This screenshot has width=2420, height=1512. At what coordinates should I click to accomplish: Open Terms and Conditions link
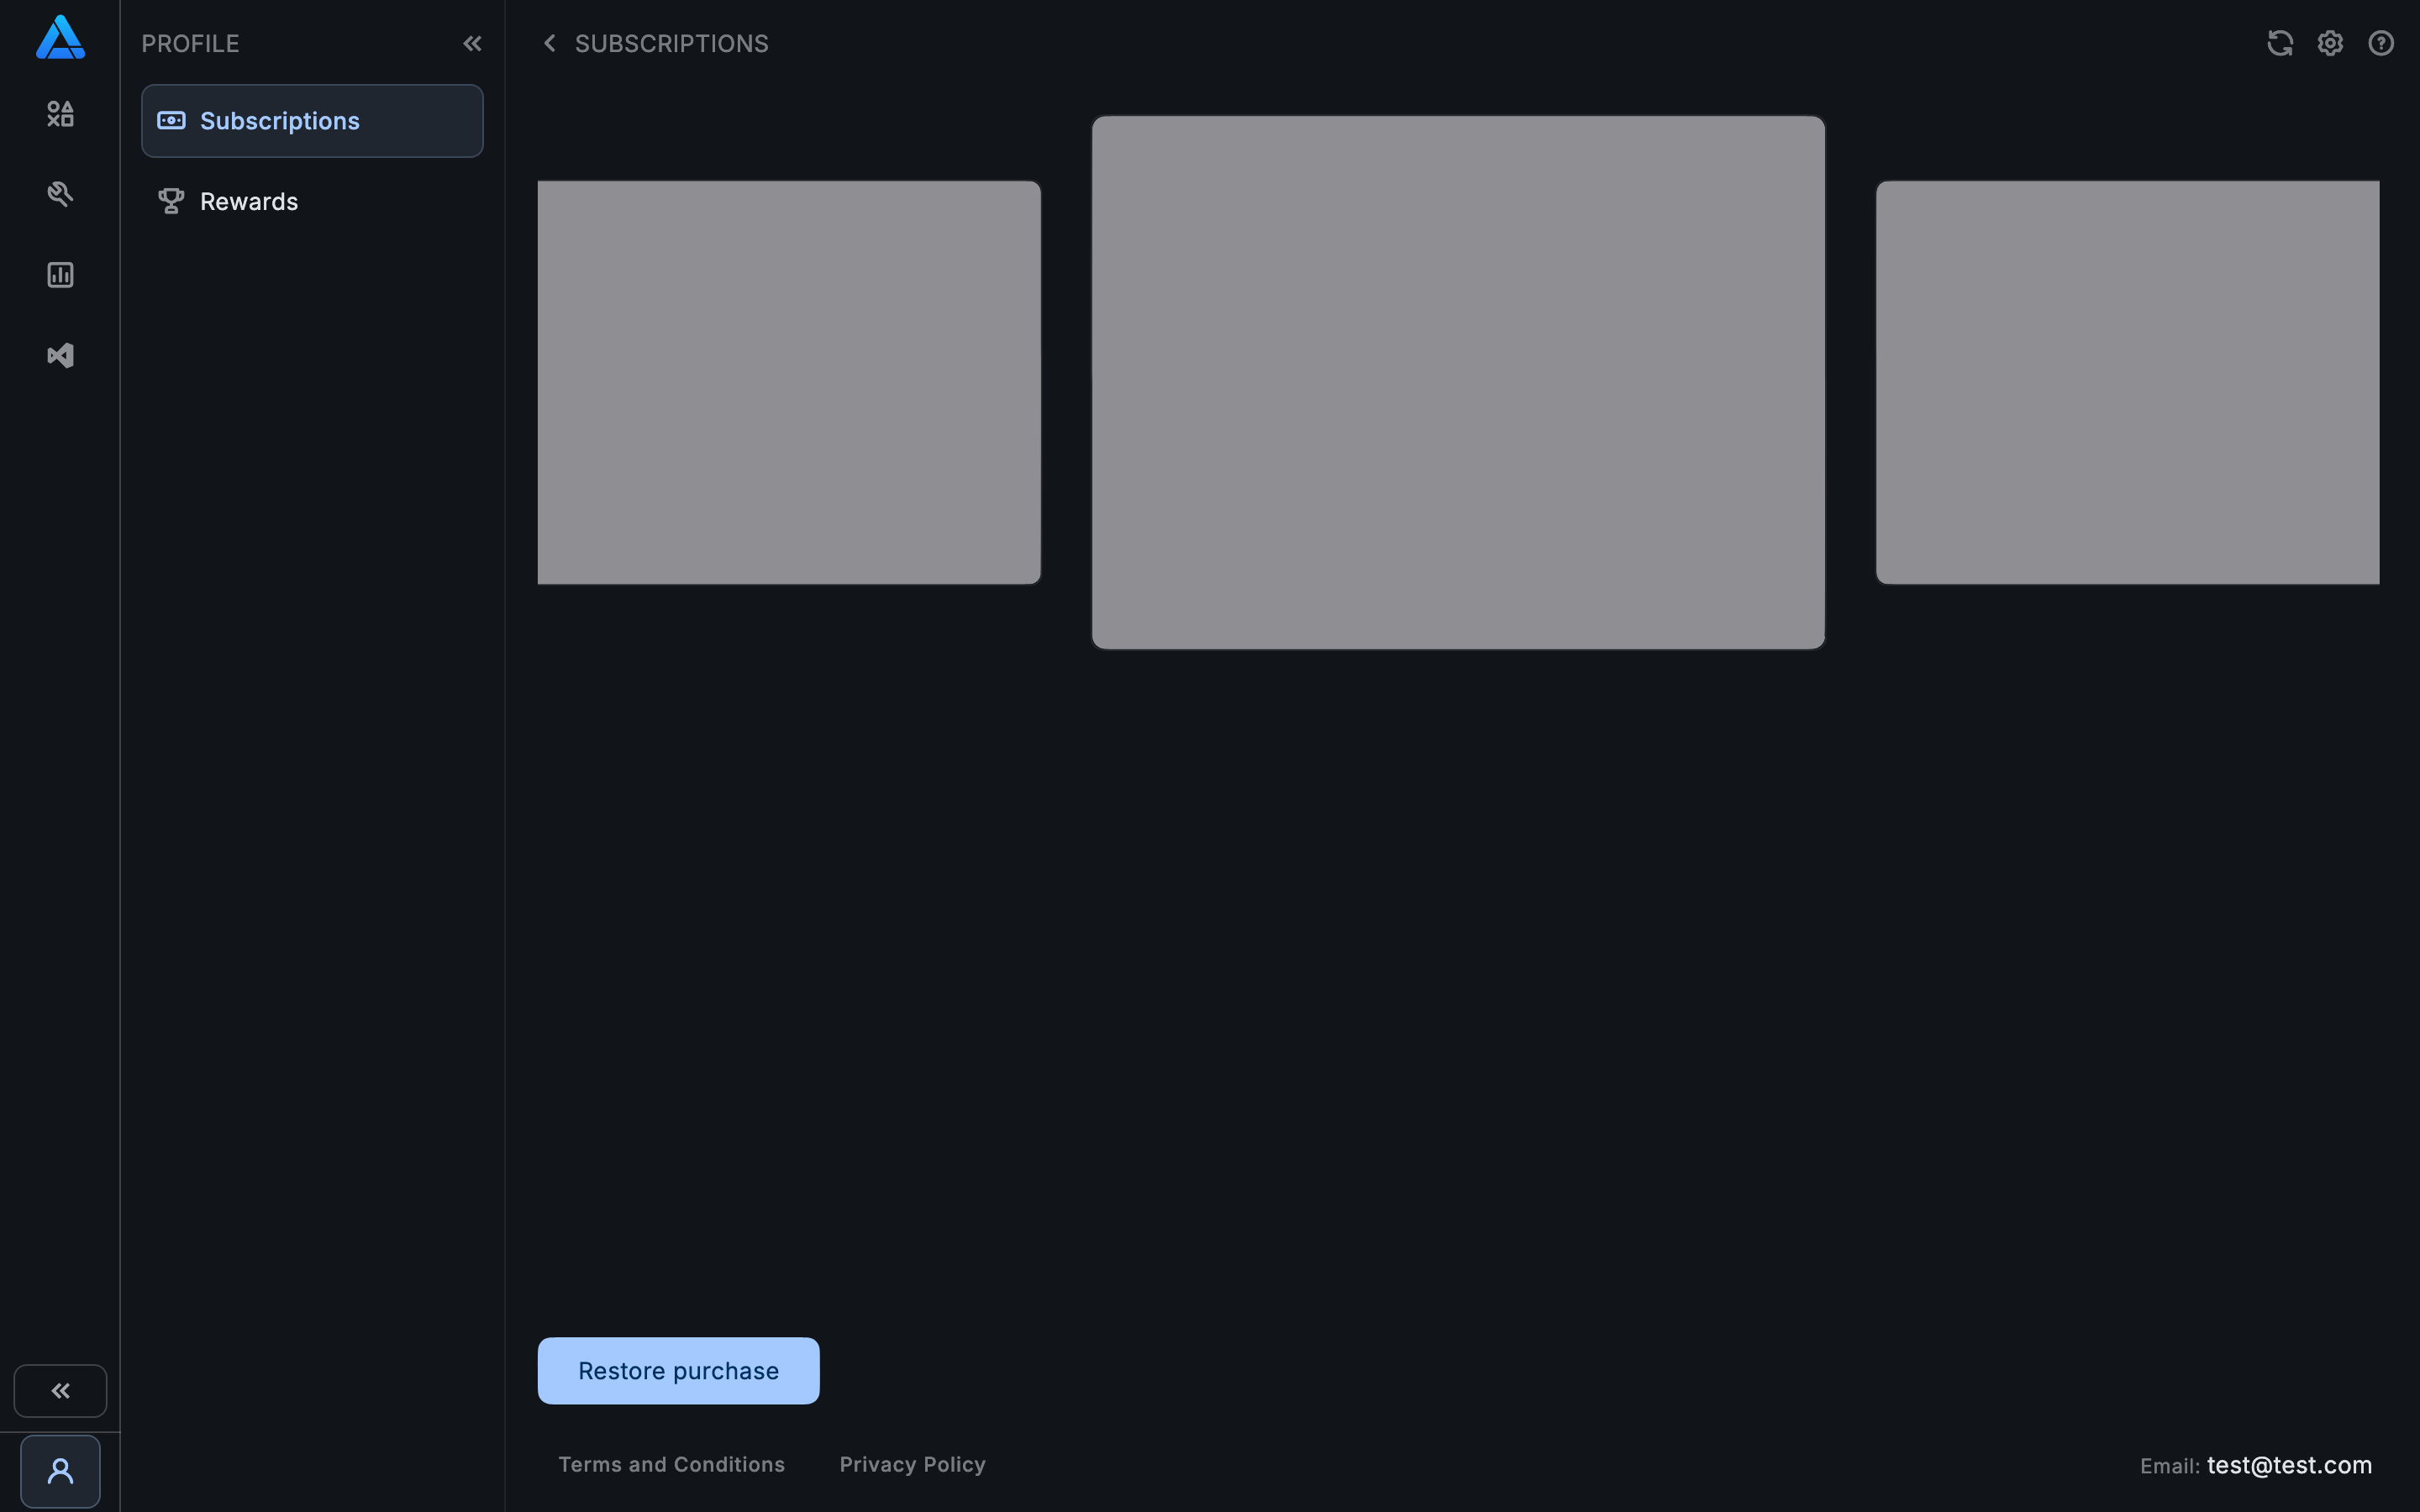coord(671,1464)
